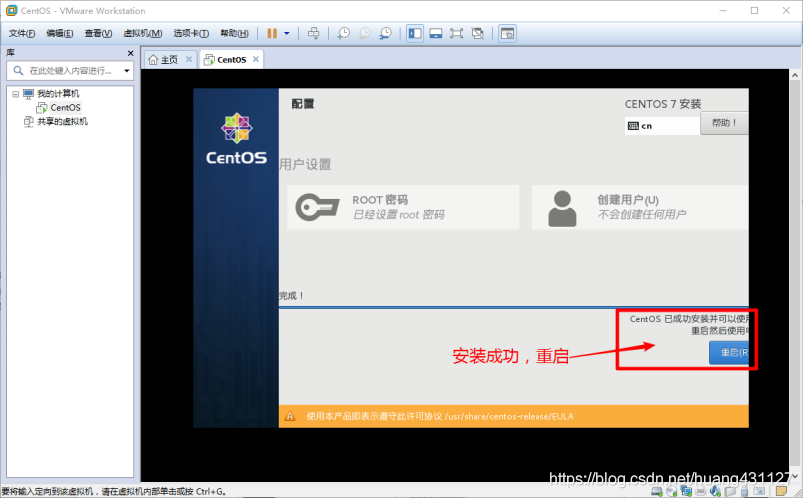Open the message log note icon
The image size is (803, 498).
781,491
